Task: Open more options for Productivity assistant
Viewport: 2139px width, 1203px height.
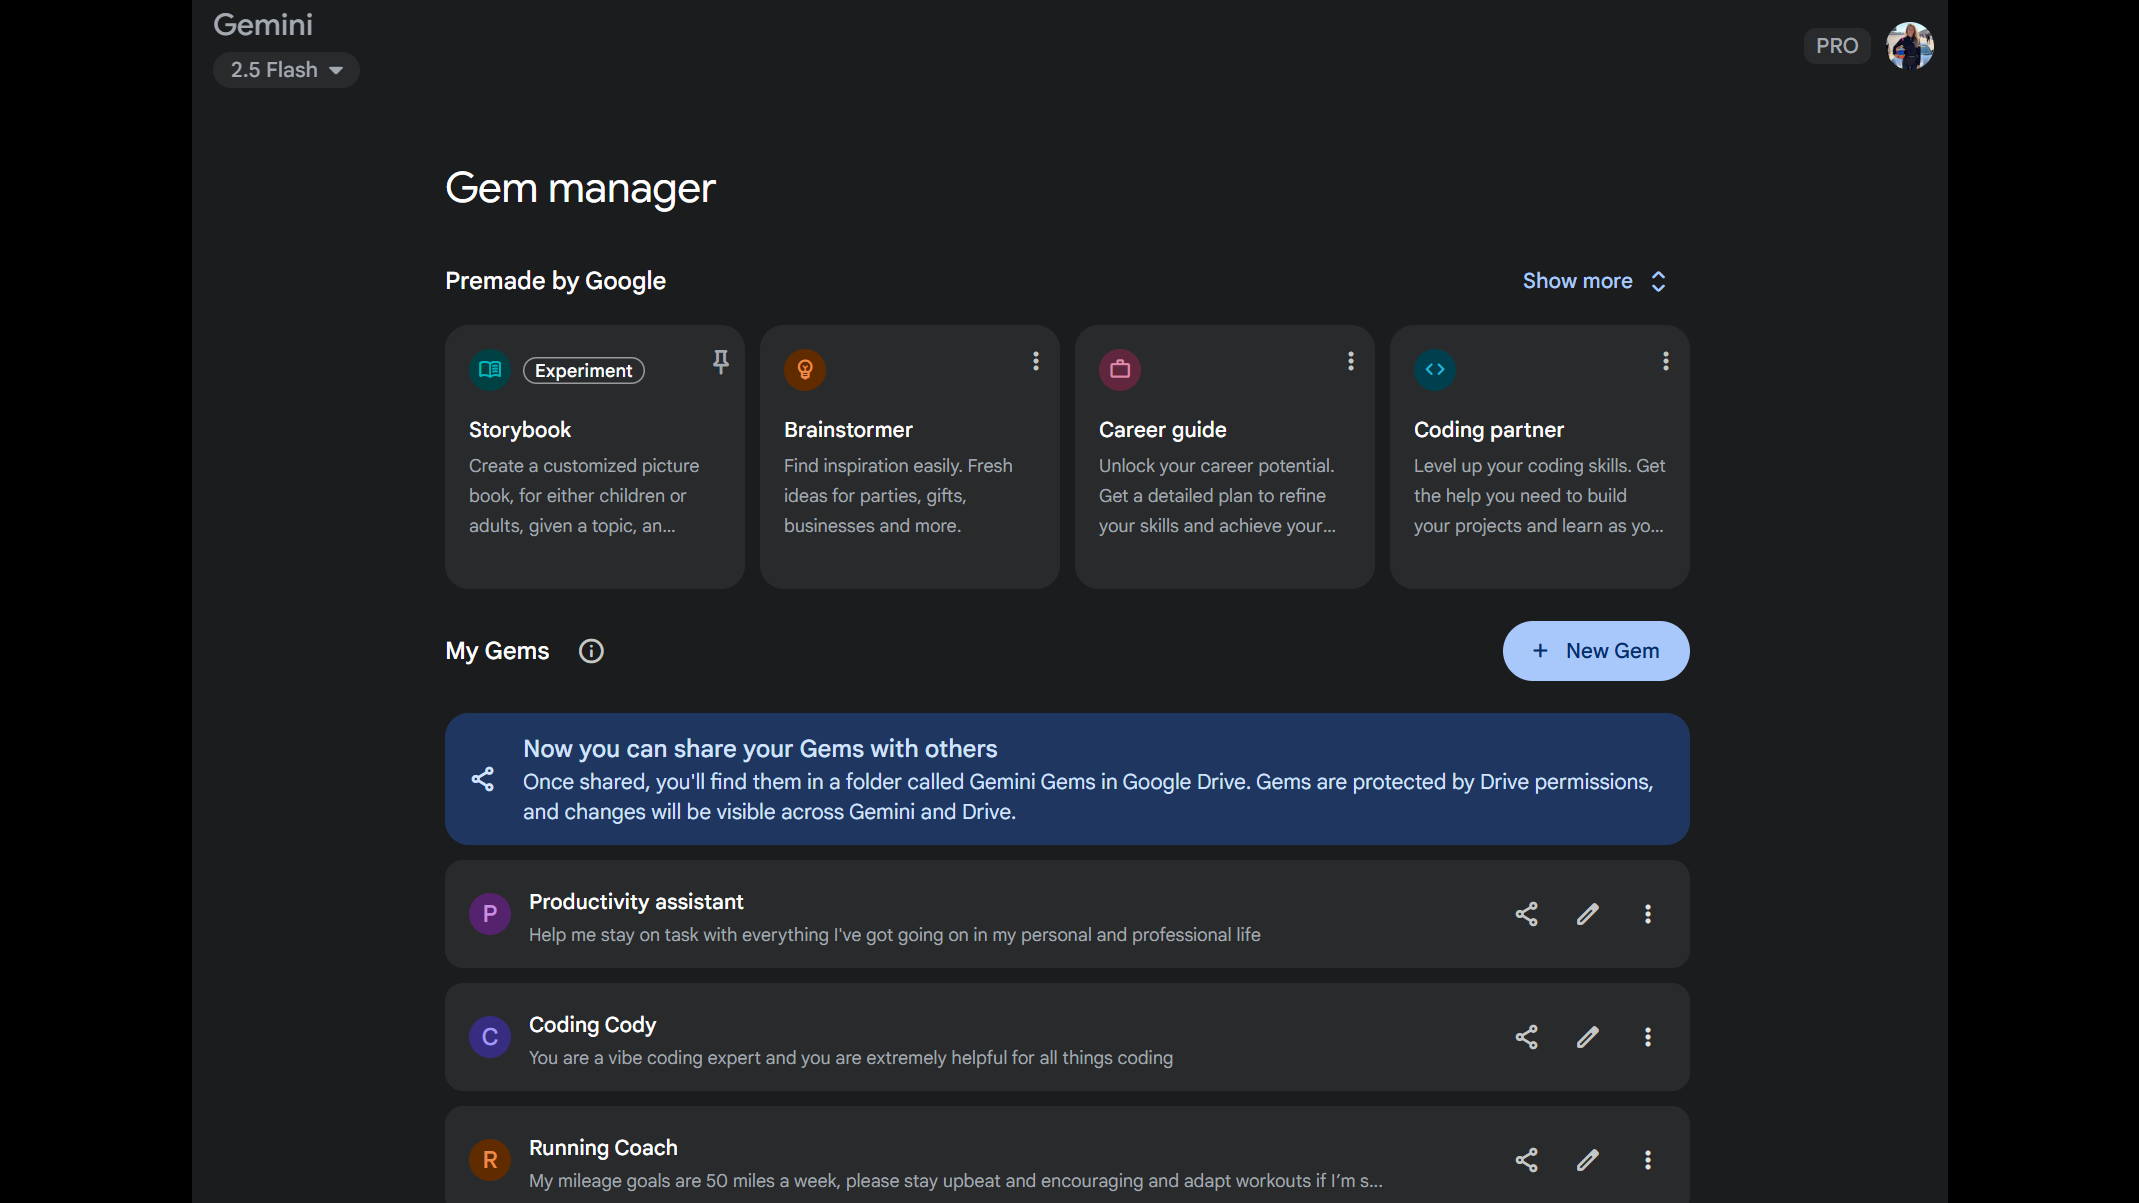Action: 1647,914
